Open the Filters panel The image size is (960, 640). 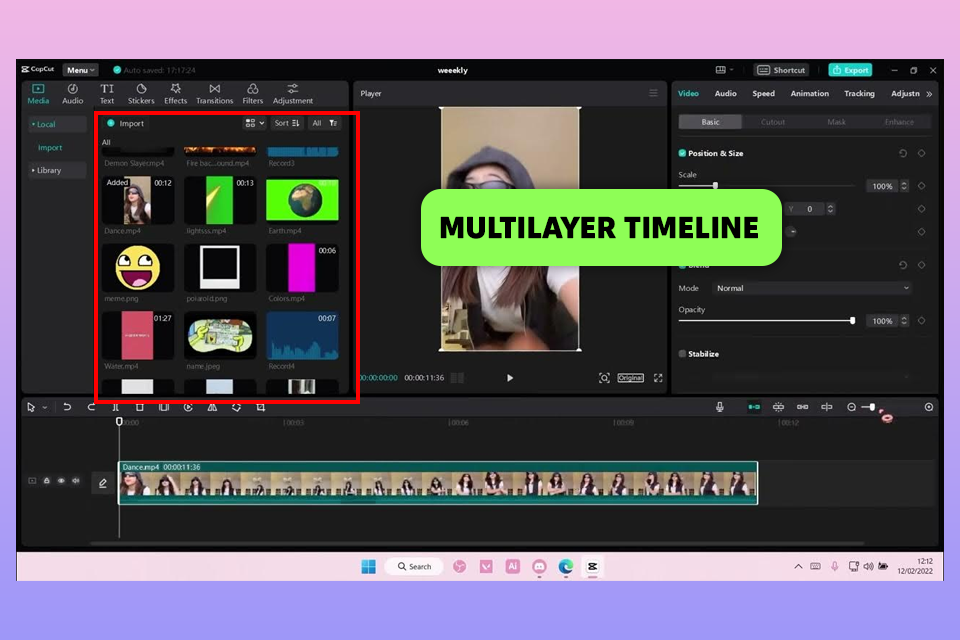(x=252, y=94)
